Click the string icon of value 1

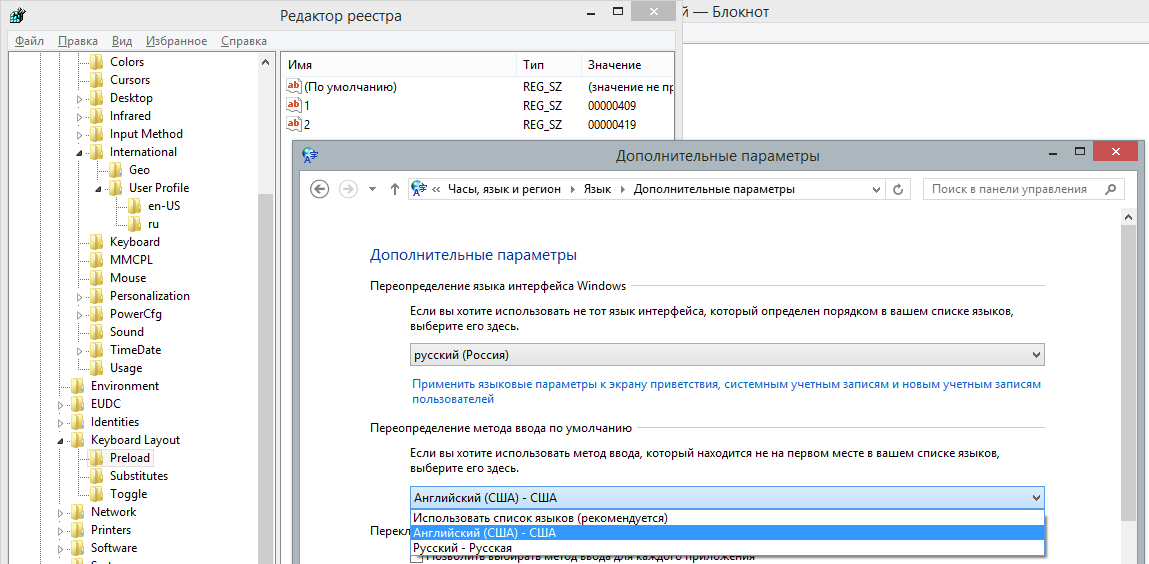click(x=294, y=105)
